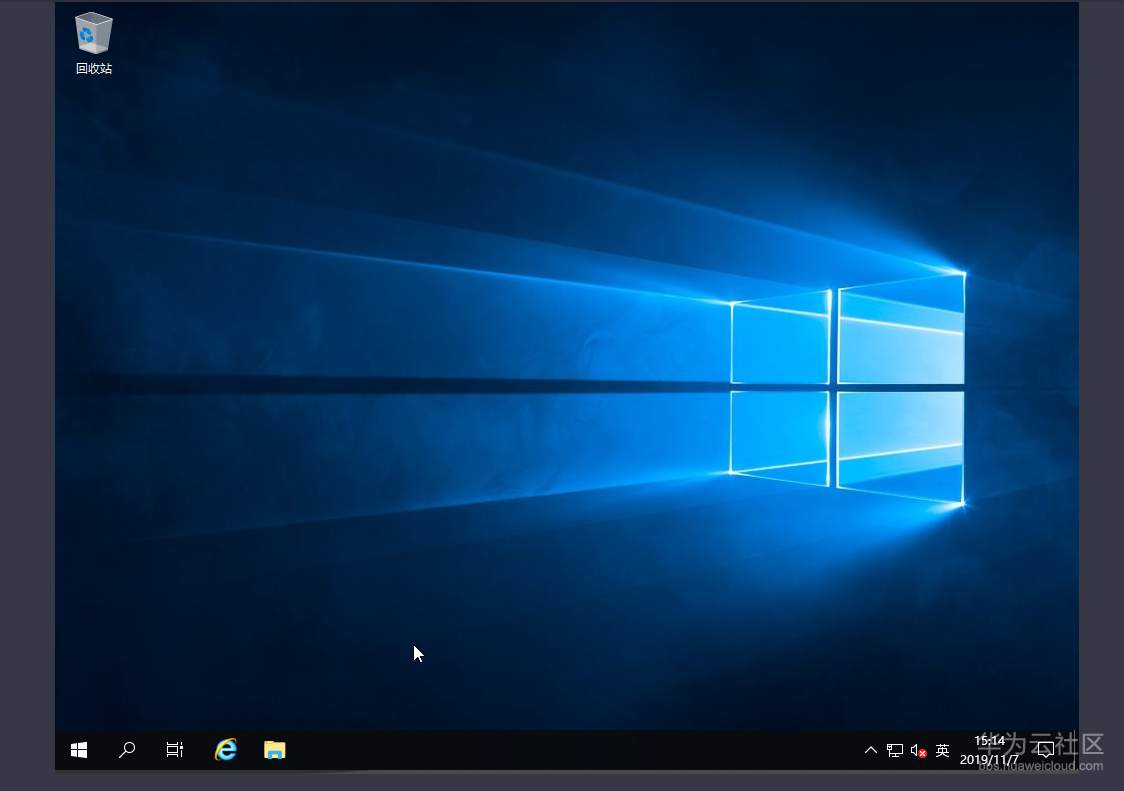Launch Internet Explorer from the taskbar
This screenshot has height=791, width=1124.
(x=226, y=749)
